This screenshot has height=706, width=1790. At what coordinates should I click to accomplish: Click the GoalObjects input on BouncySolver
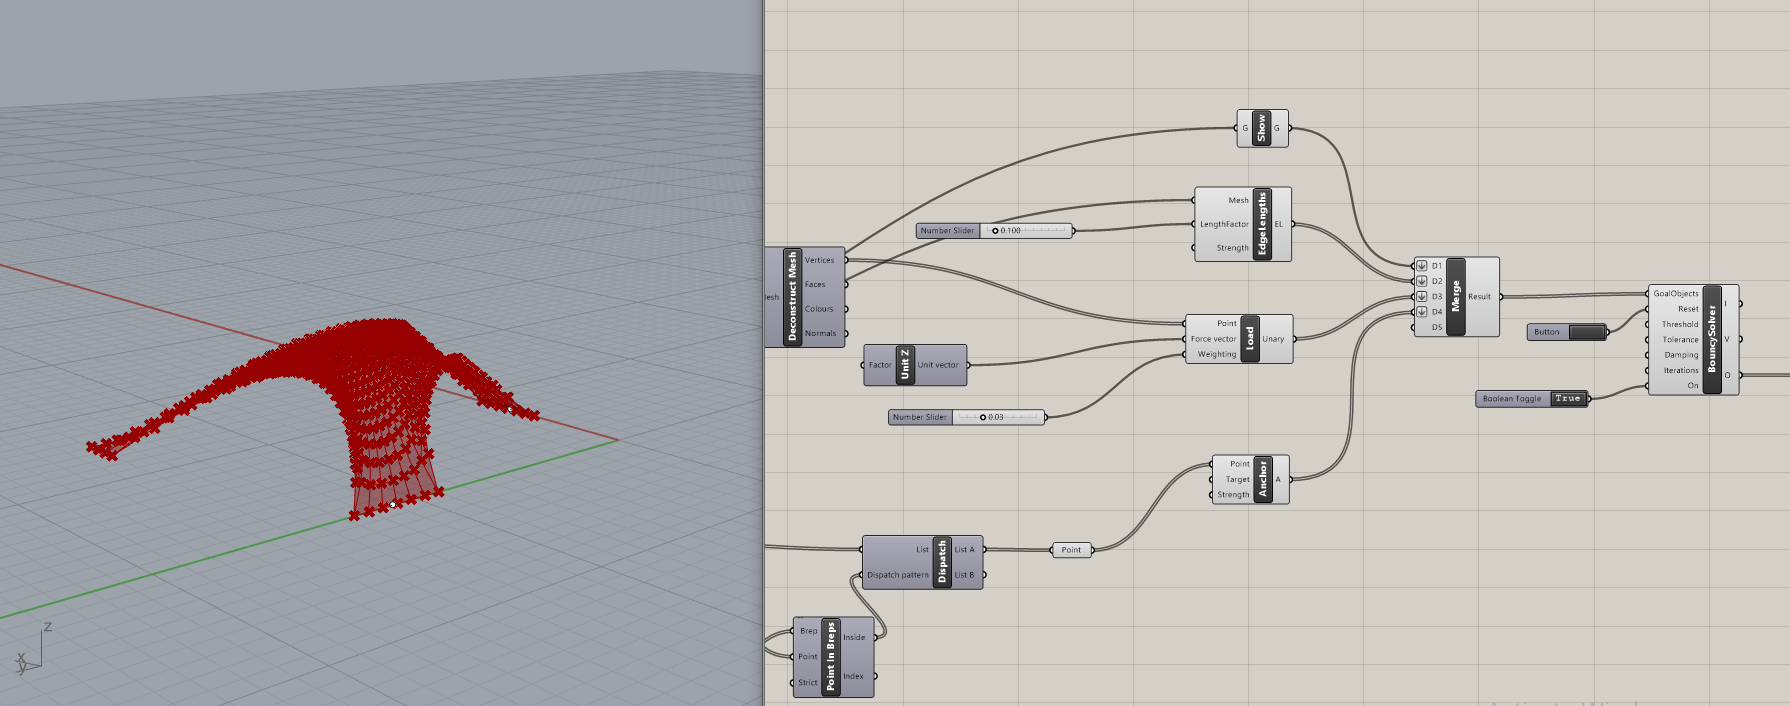[x=1675, y=294]
